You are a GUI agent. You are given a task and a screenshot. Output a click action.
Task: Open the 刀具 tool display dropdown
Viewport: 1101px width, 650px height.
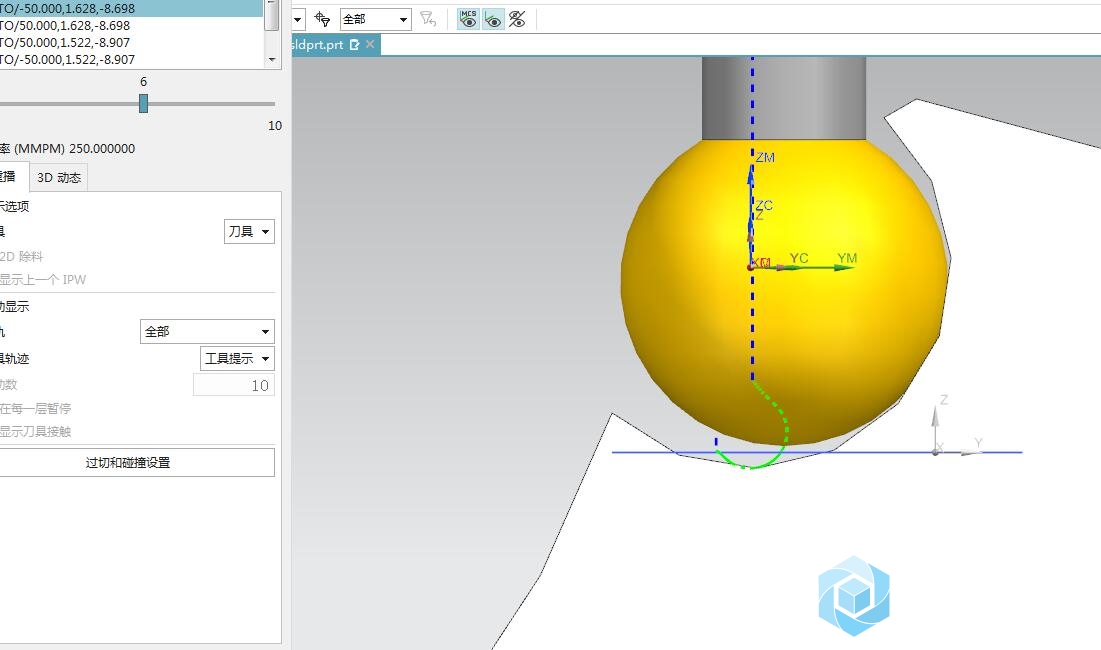249,232
